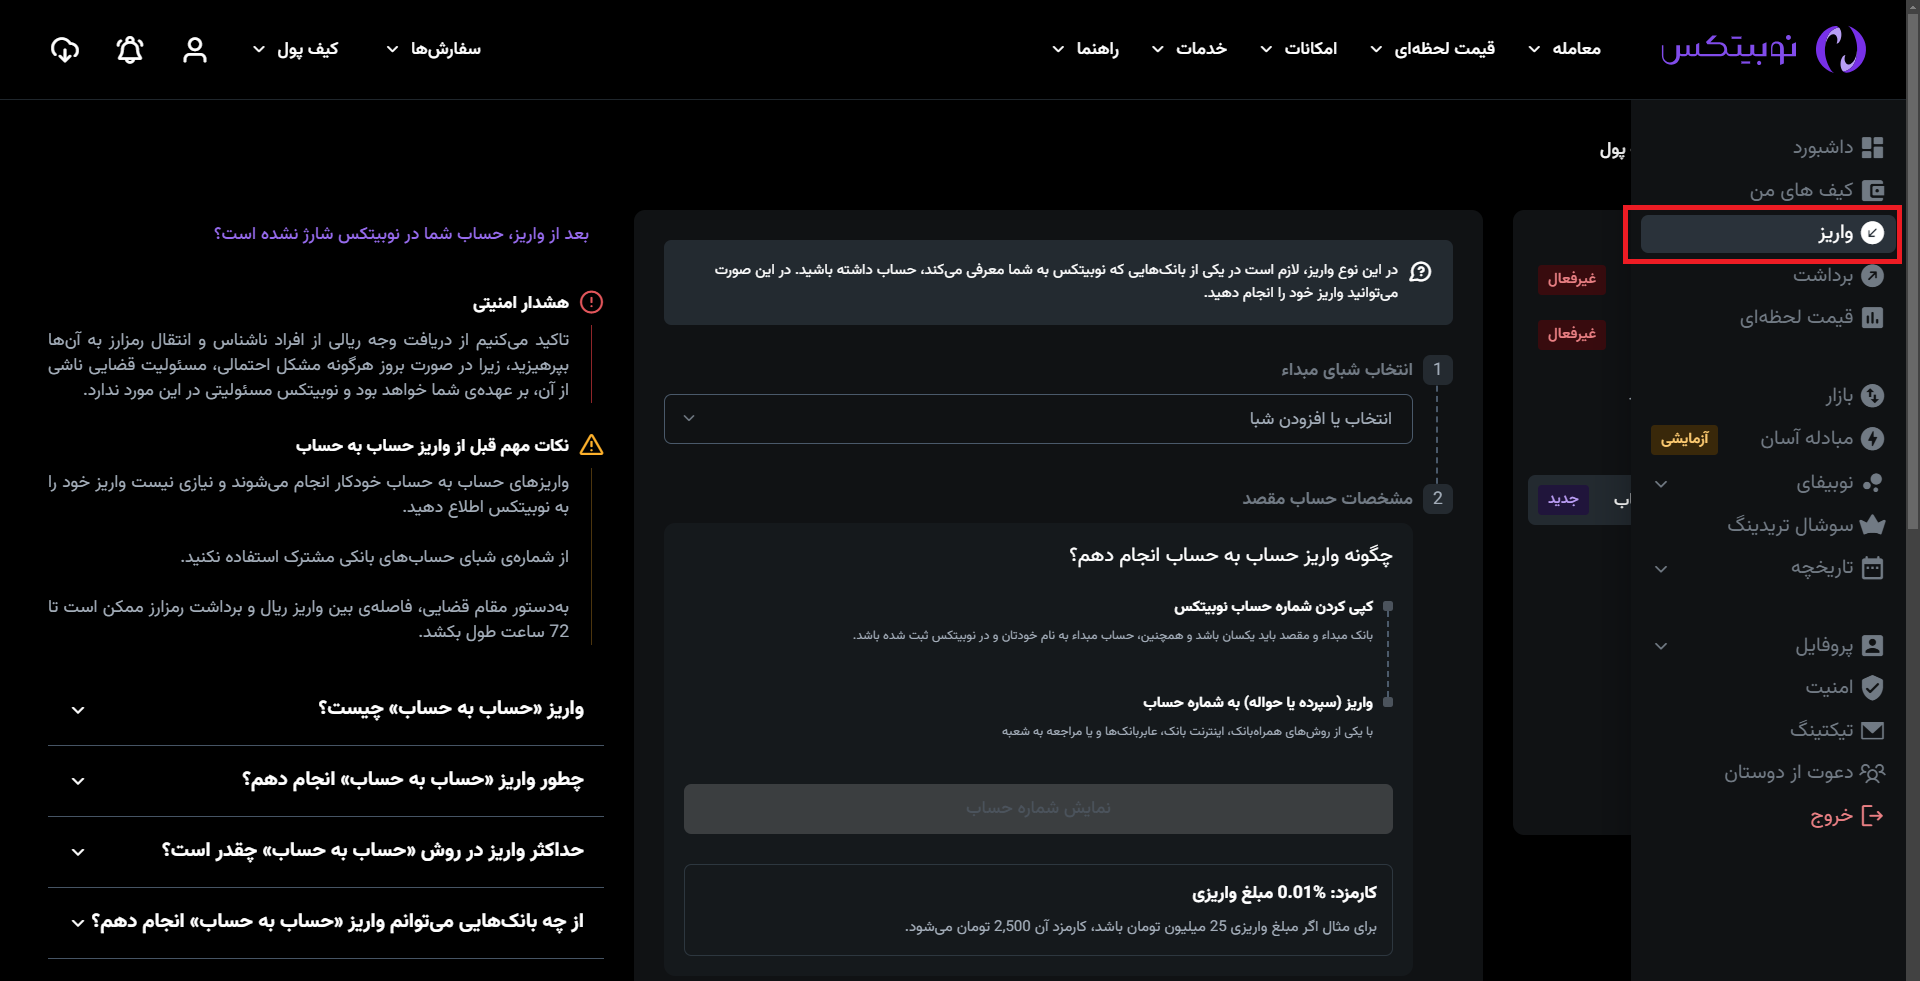This screenshot has width=1920, height=981.
Task: Click the کپی کردن شماره حساب نوبیتکس step text
Action: point(1273,607)
